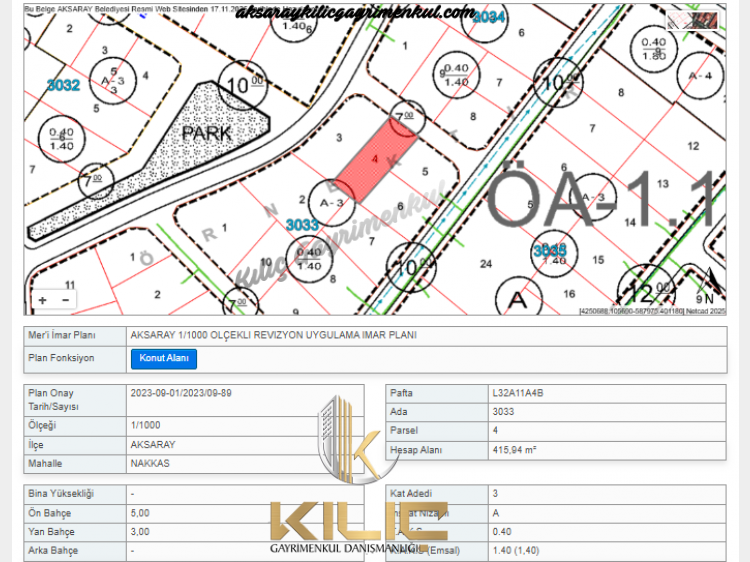Click the 12.00 road width circle marker
750x562 pixels.
click(640, 293)
